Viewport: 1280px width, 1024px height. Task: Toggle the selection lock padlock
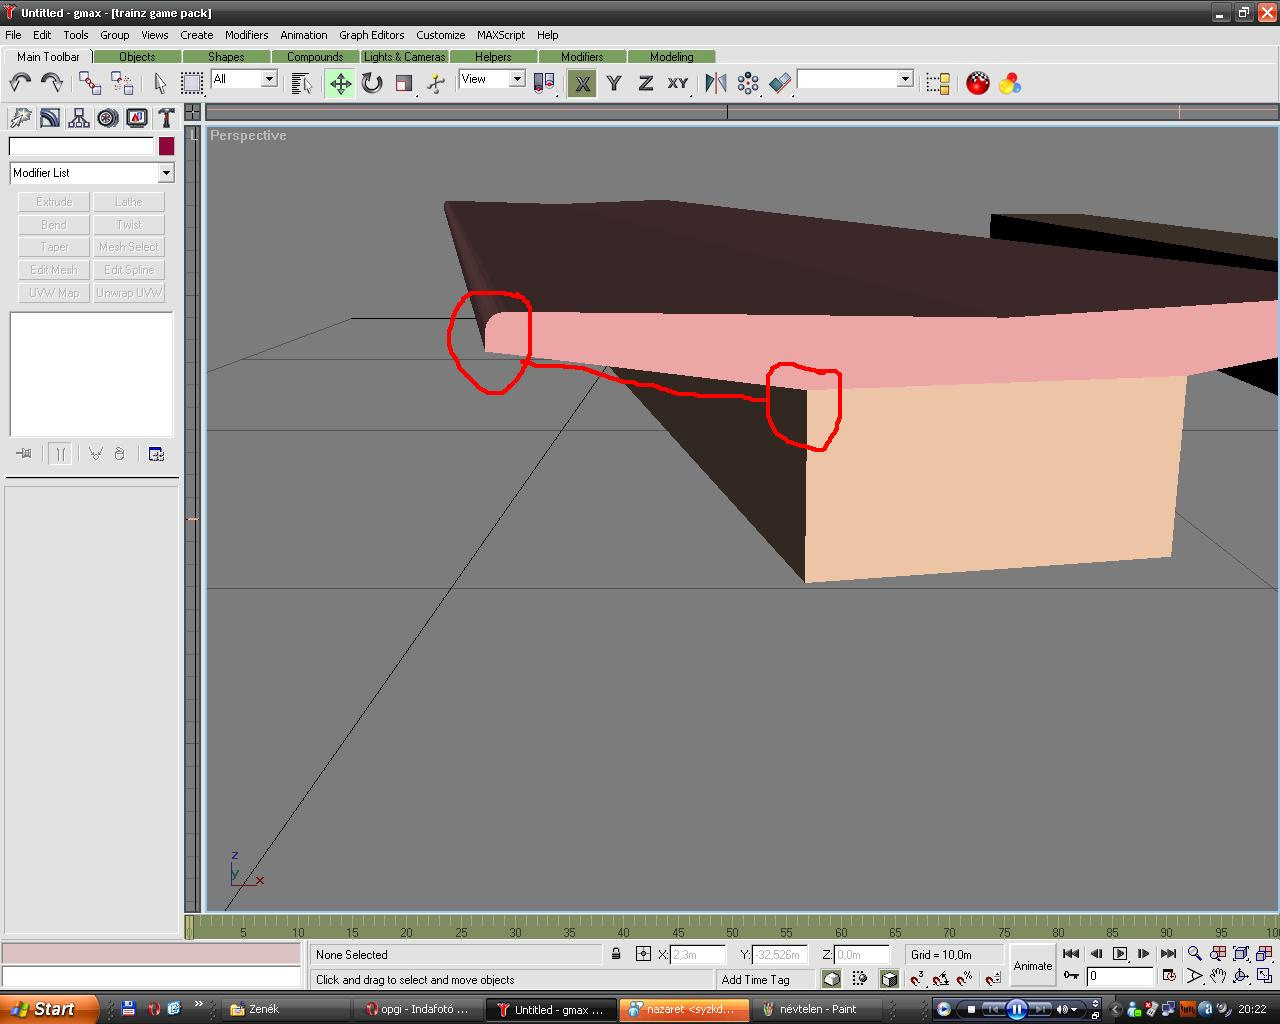pos(616,954)
